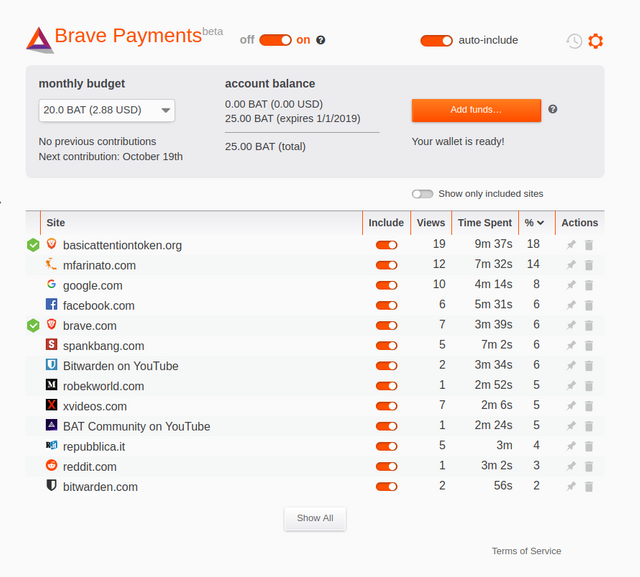Image resolution: width=640 pixels, height=577 pixels.
Task: Delete Bitwarden on YouTube row
Action: [x=589, y=365]
